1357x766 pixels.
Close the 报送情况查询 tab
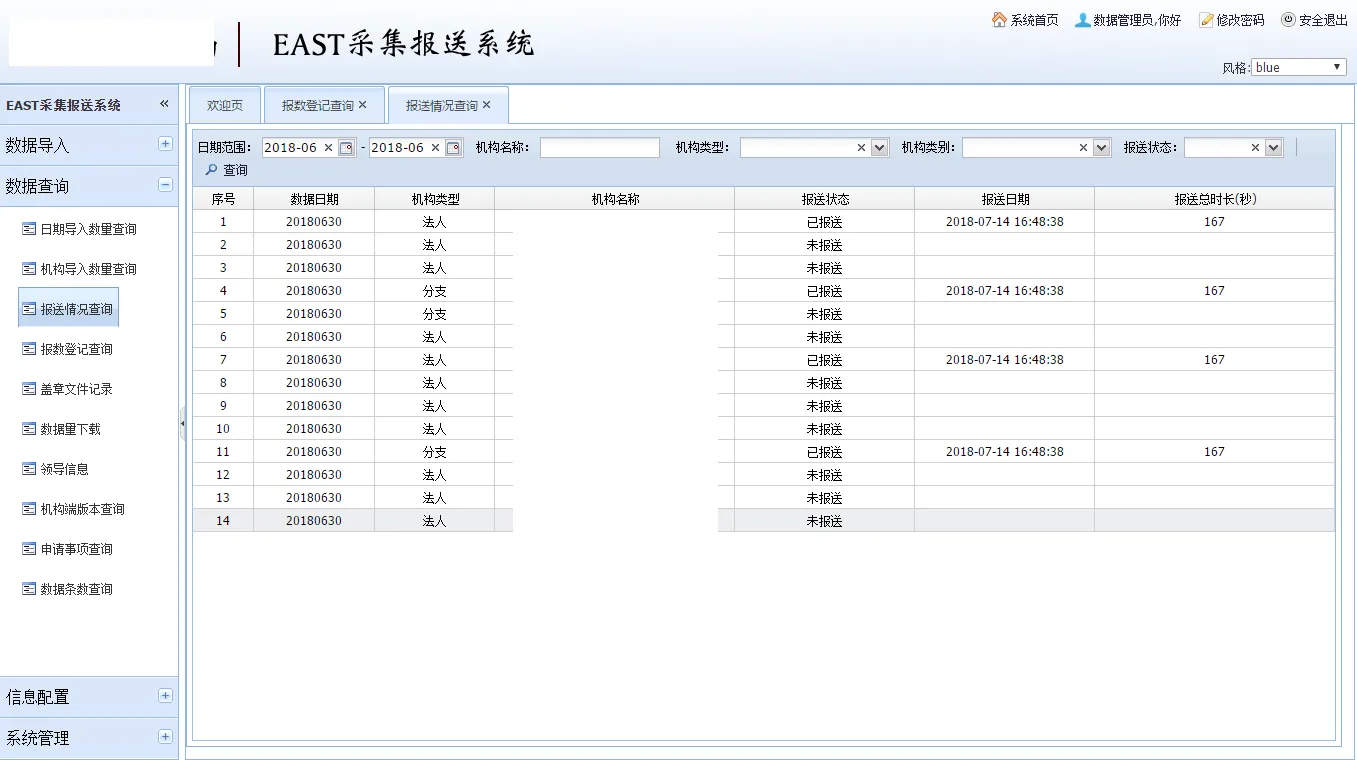coord(487,105)
